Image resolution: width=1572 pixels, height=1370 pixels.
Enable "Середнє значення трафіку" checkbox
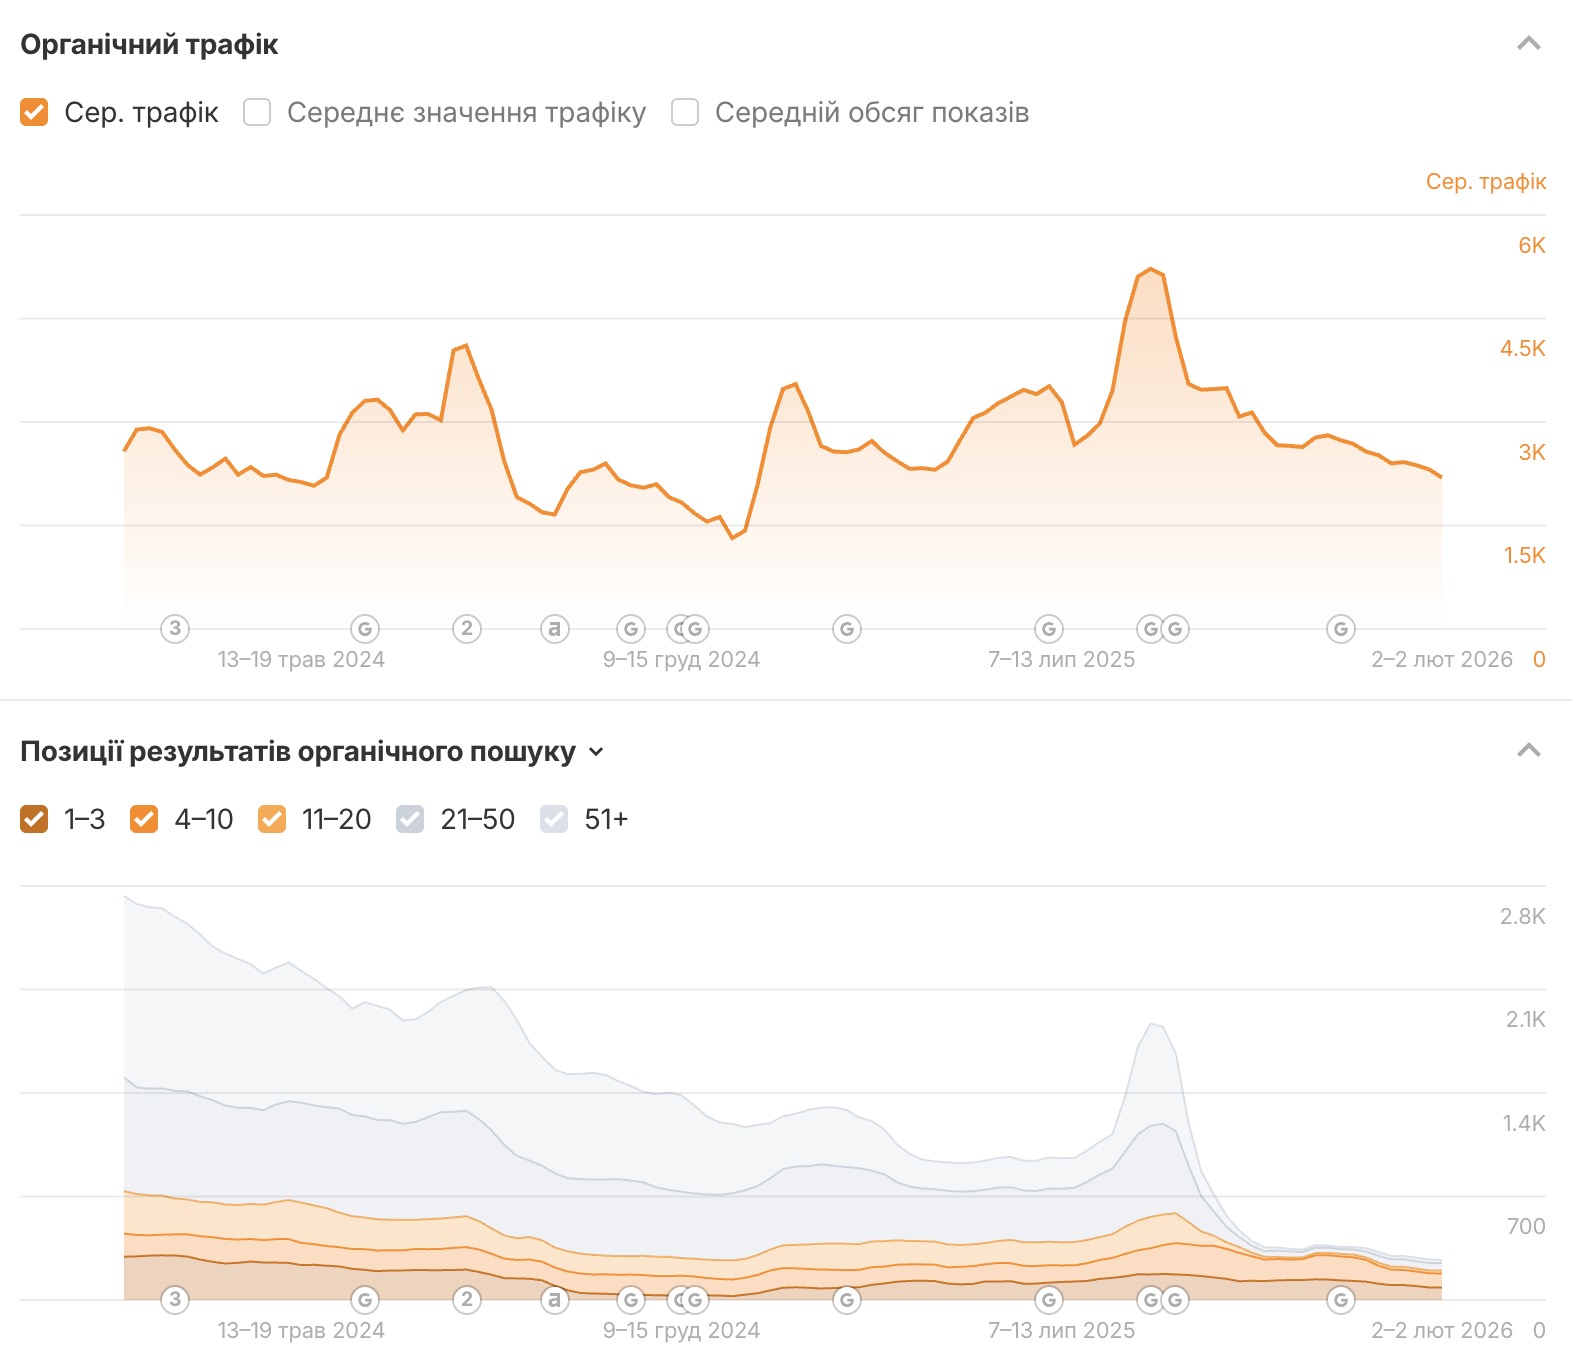click(x=257, y=112)
